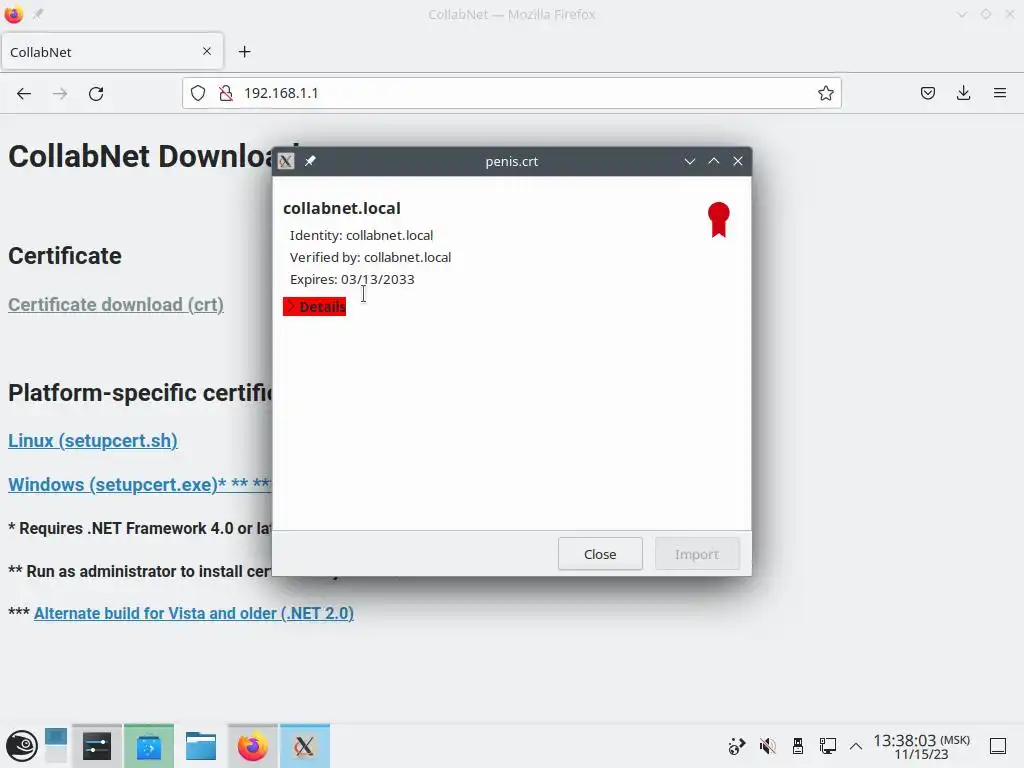Click the address bar showing 192.168.1.1

coord(511,93)
